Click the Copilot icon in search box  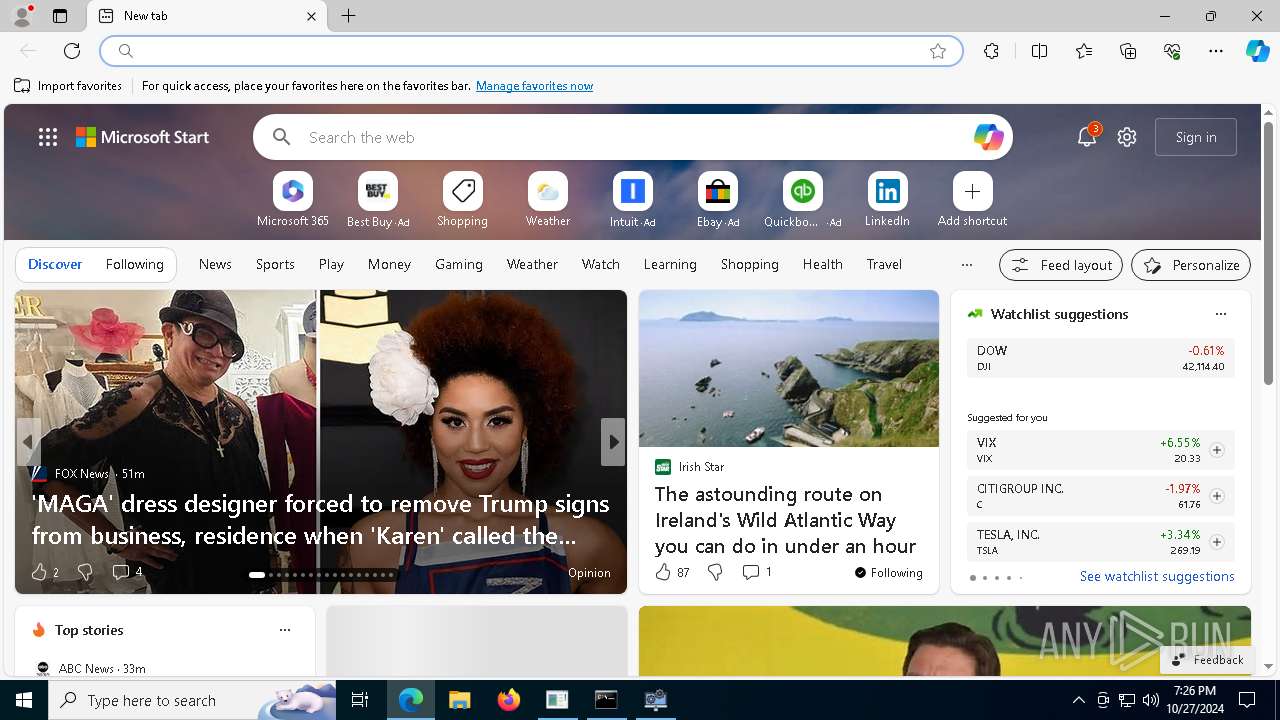point(988,137)
